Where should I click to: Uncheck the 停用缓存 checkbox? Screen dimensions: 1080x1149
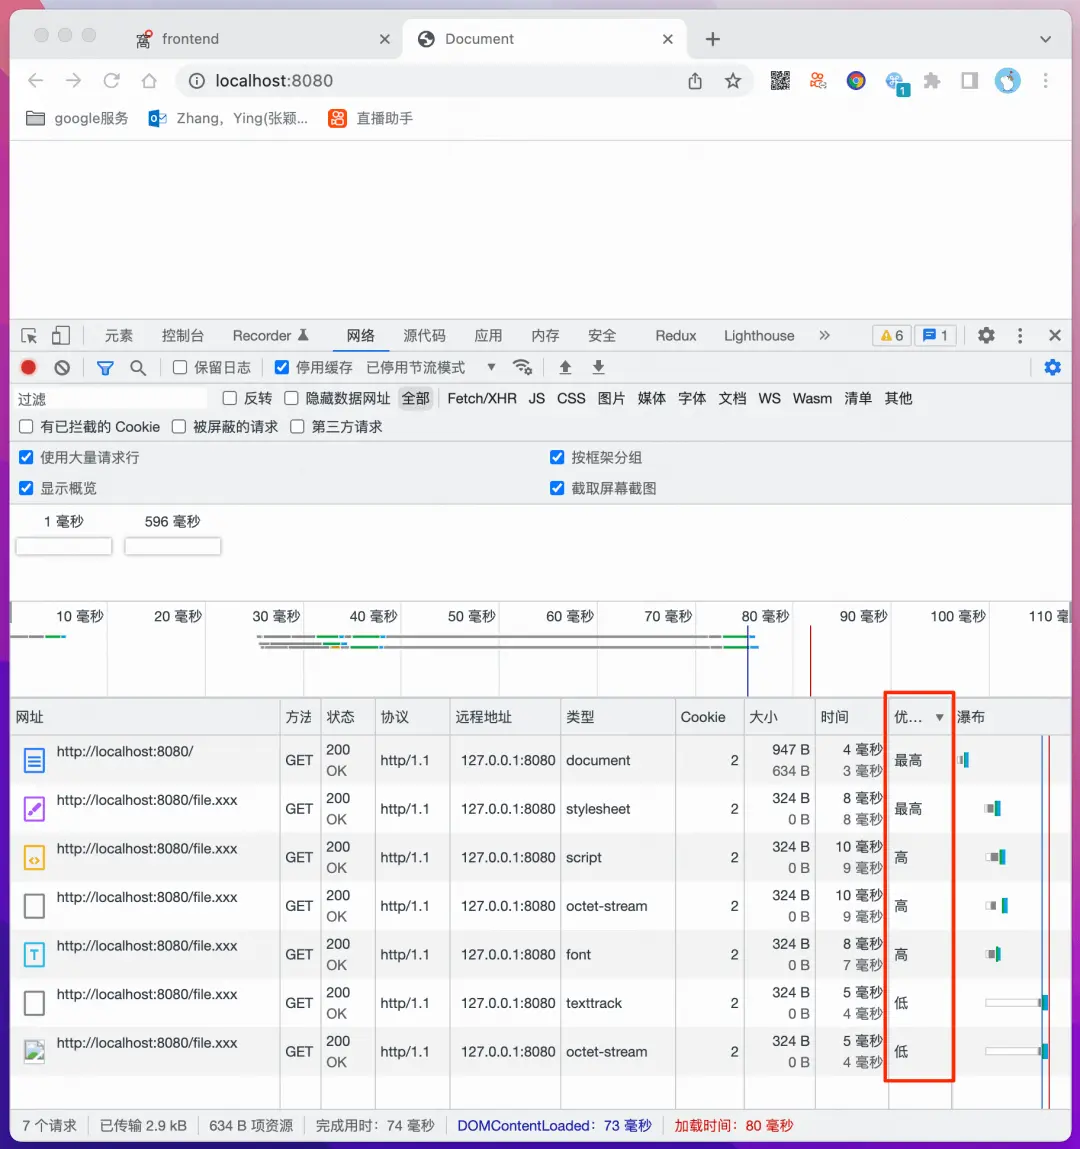[281, 367]
